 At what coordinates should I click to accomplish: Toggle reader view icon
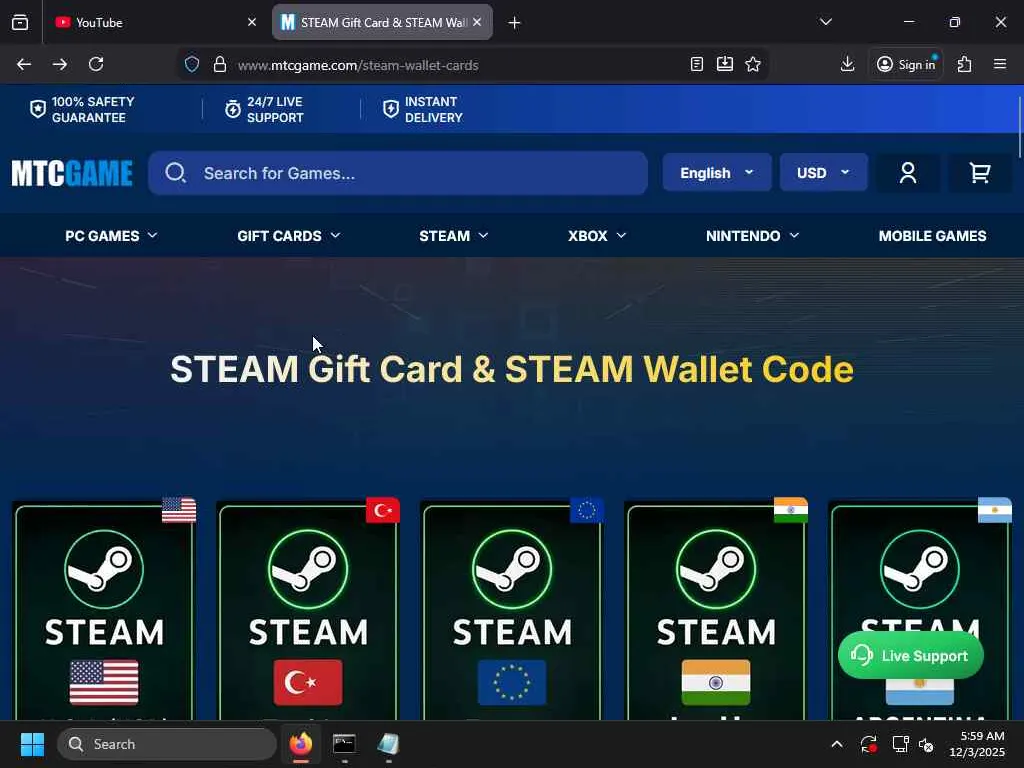[697, 64]
